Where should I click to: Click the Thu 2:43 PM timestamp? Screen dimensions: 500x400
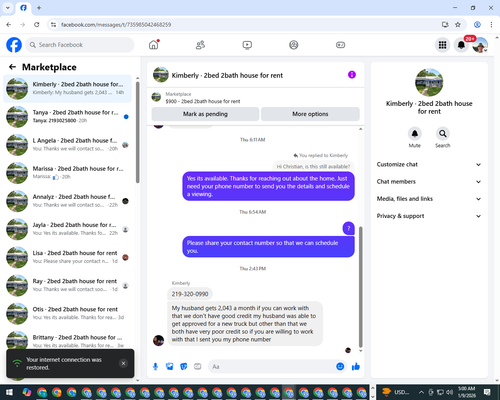click(253, 269)
